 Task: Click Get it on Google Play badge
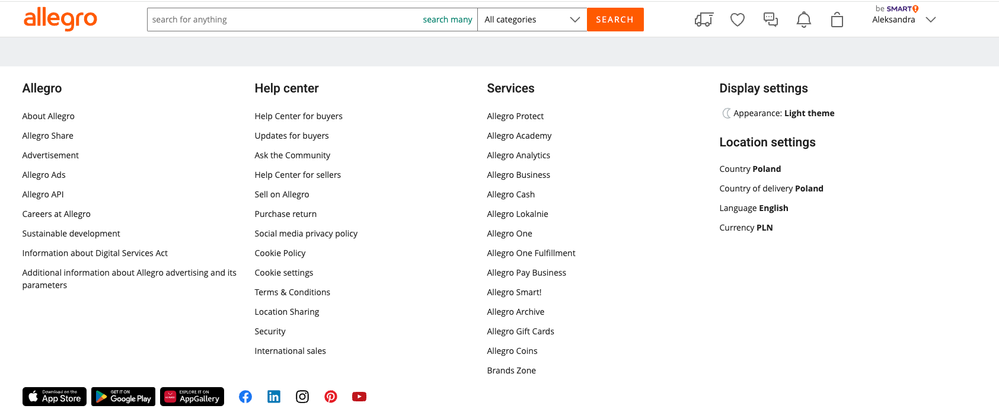pos(123,397)
